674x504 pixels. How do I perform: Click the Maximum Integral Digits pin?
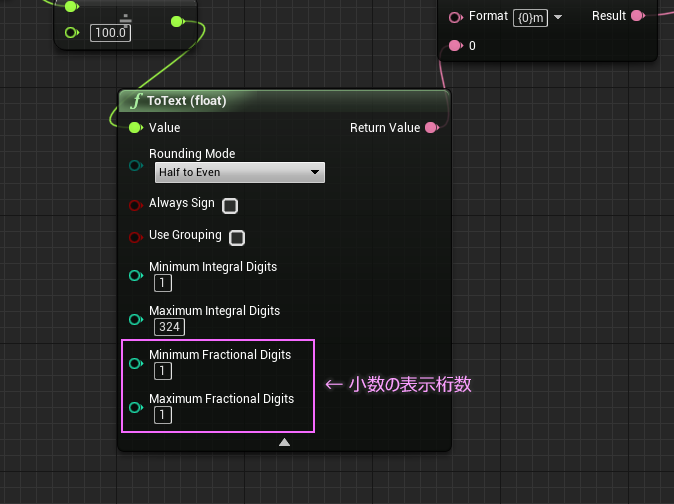pos(136,319)
